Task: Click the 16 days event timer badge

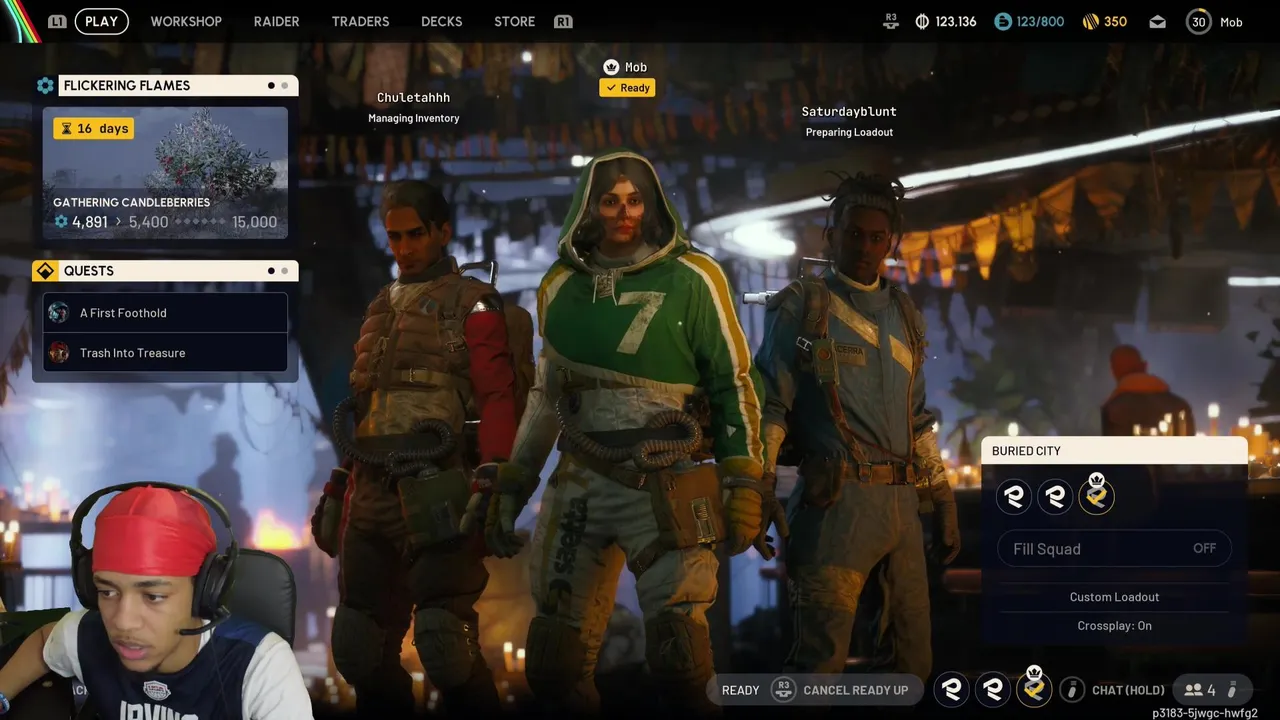Action: 93,128
